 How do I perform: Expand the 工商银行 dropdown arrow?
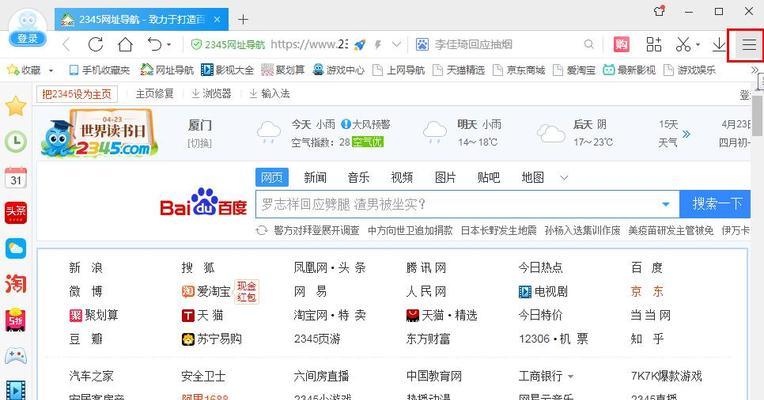570,377
